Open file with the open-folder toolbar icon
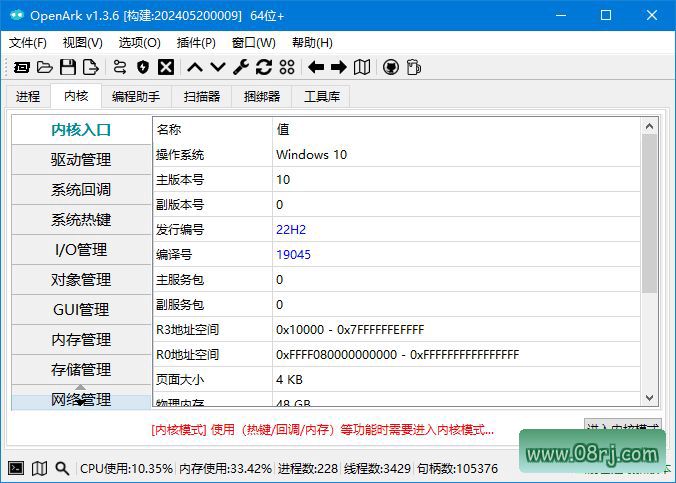Screen dimensions: 676x483 click(x=45, y=67)
